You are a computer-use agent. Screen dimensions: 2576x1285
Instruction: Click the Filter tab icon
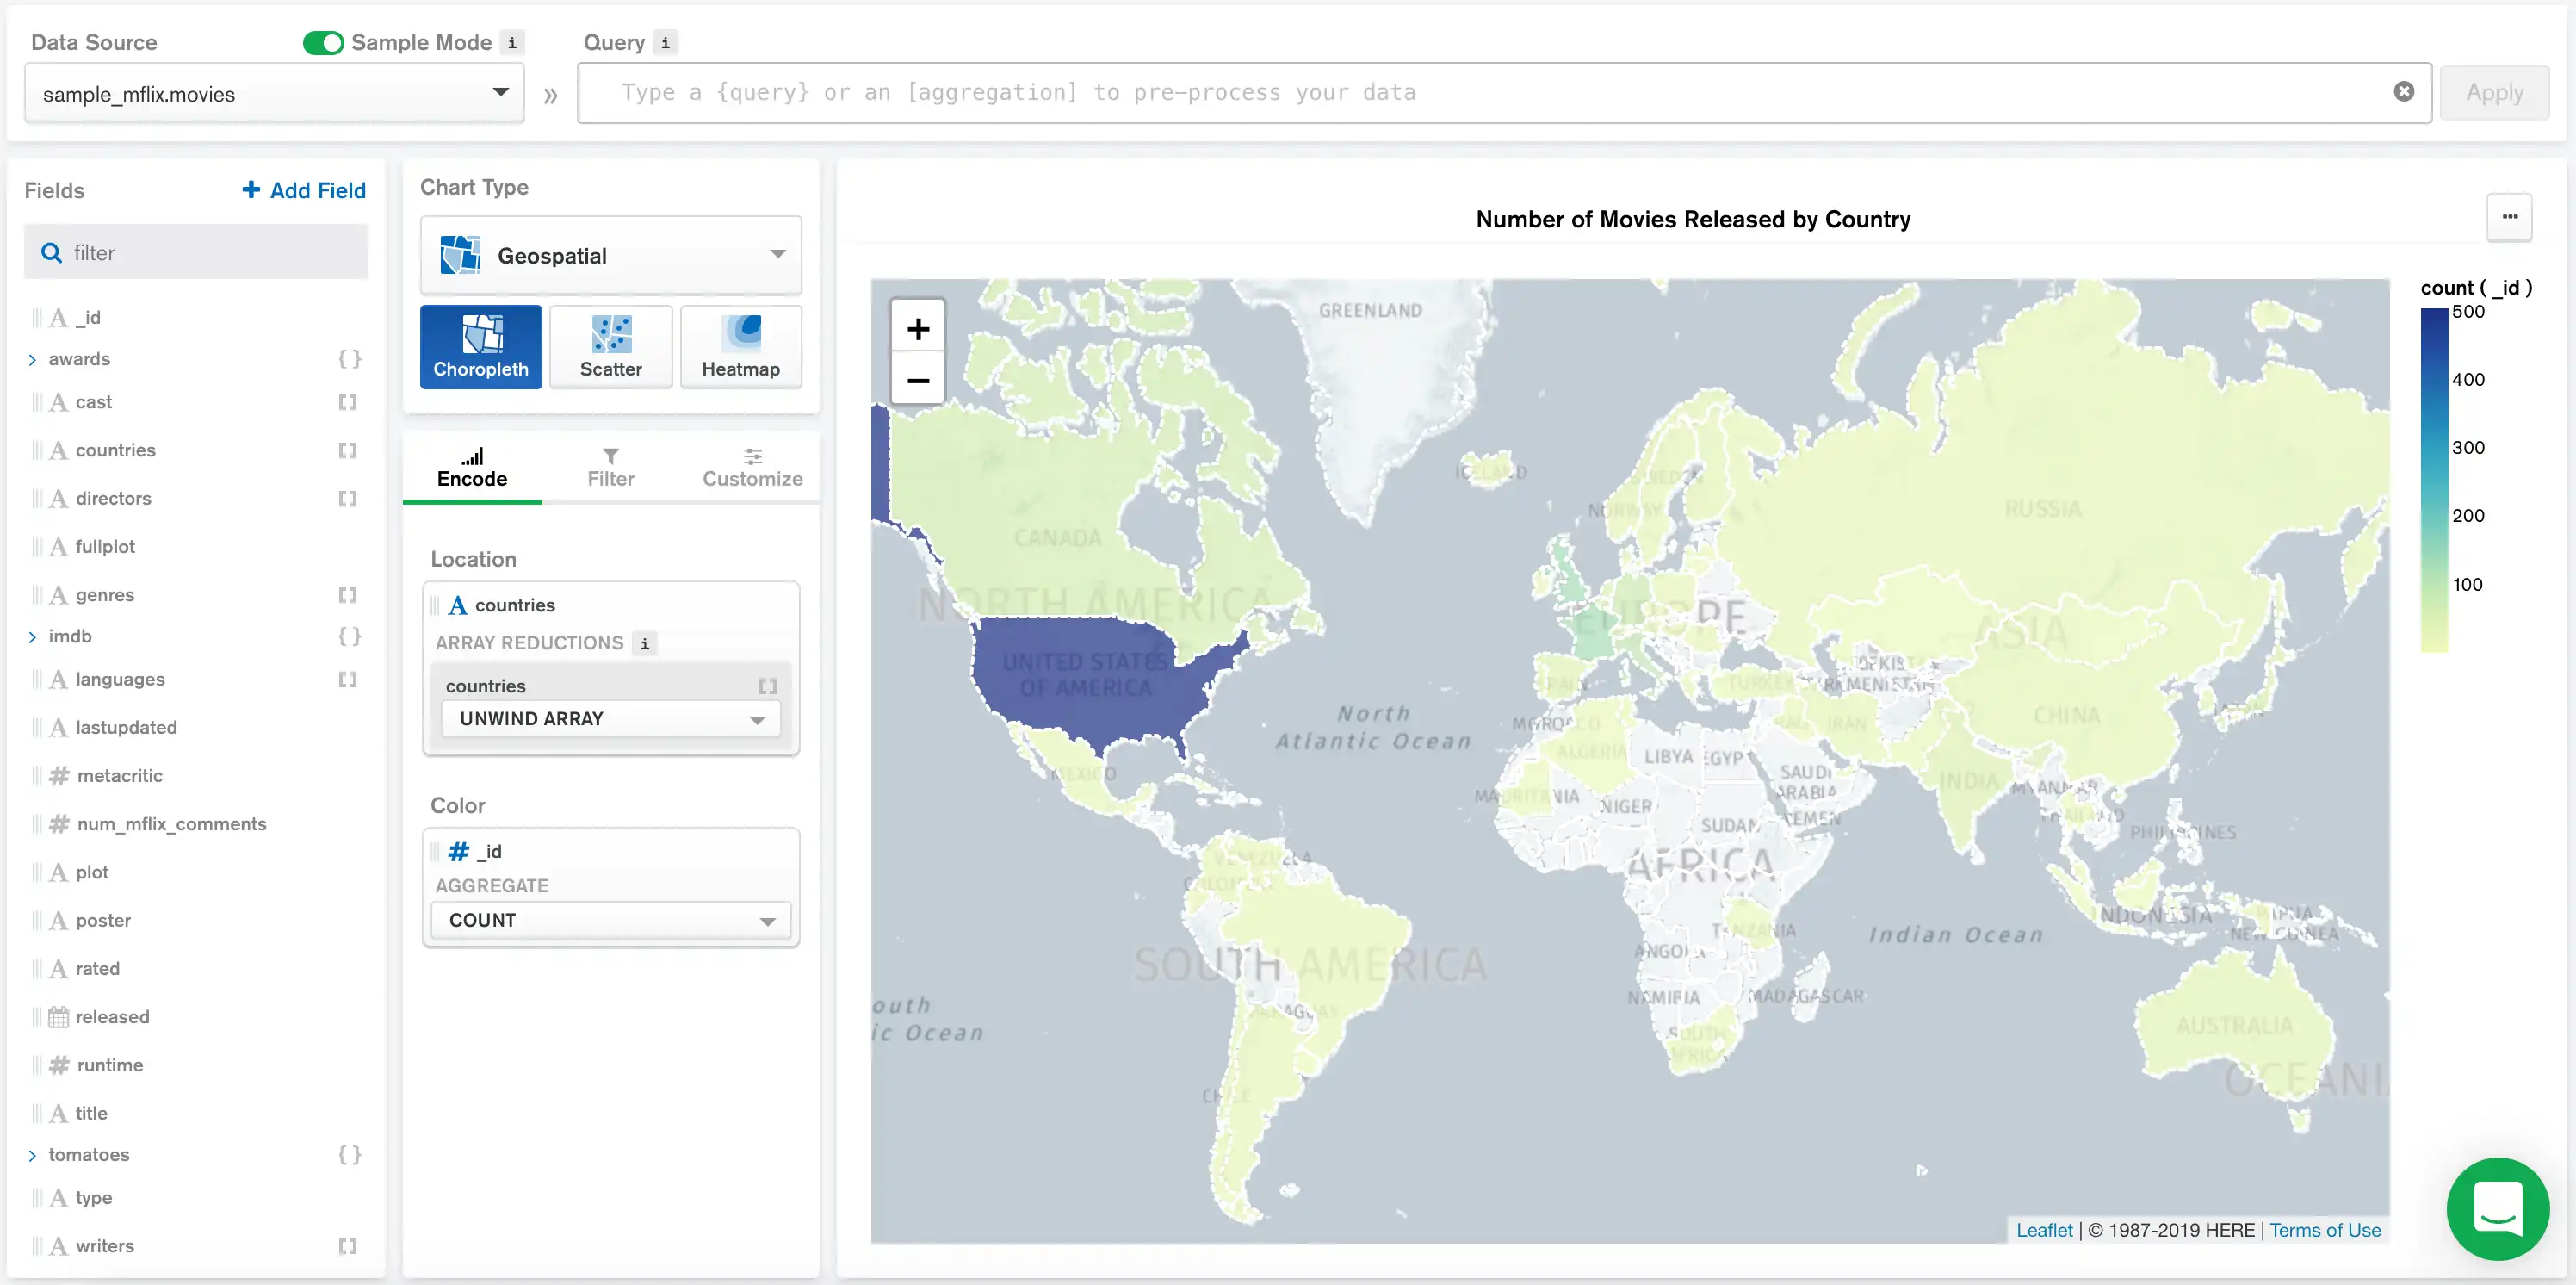(610, 465)
